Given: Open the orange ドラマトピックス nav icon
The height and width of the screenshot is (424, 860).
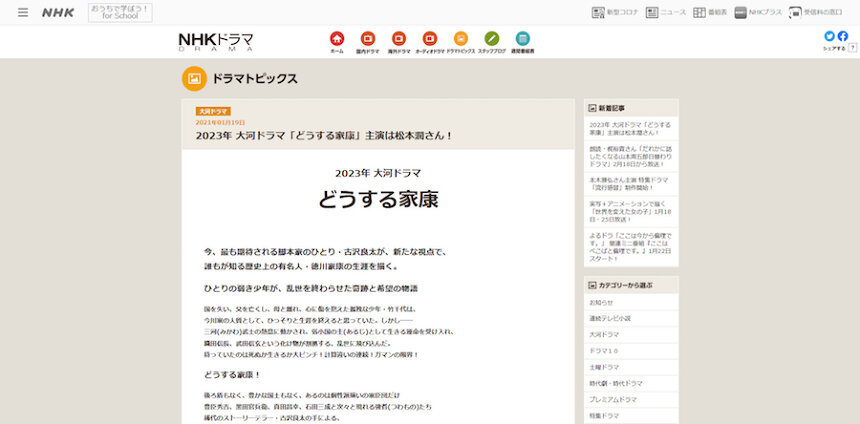Looking at the screenshot, I should (461, 42).
